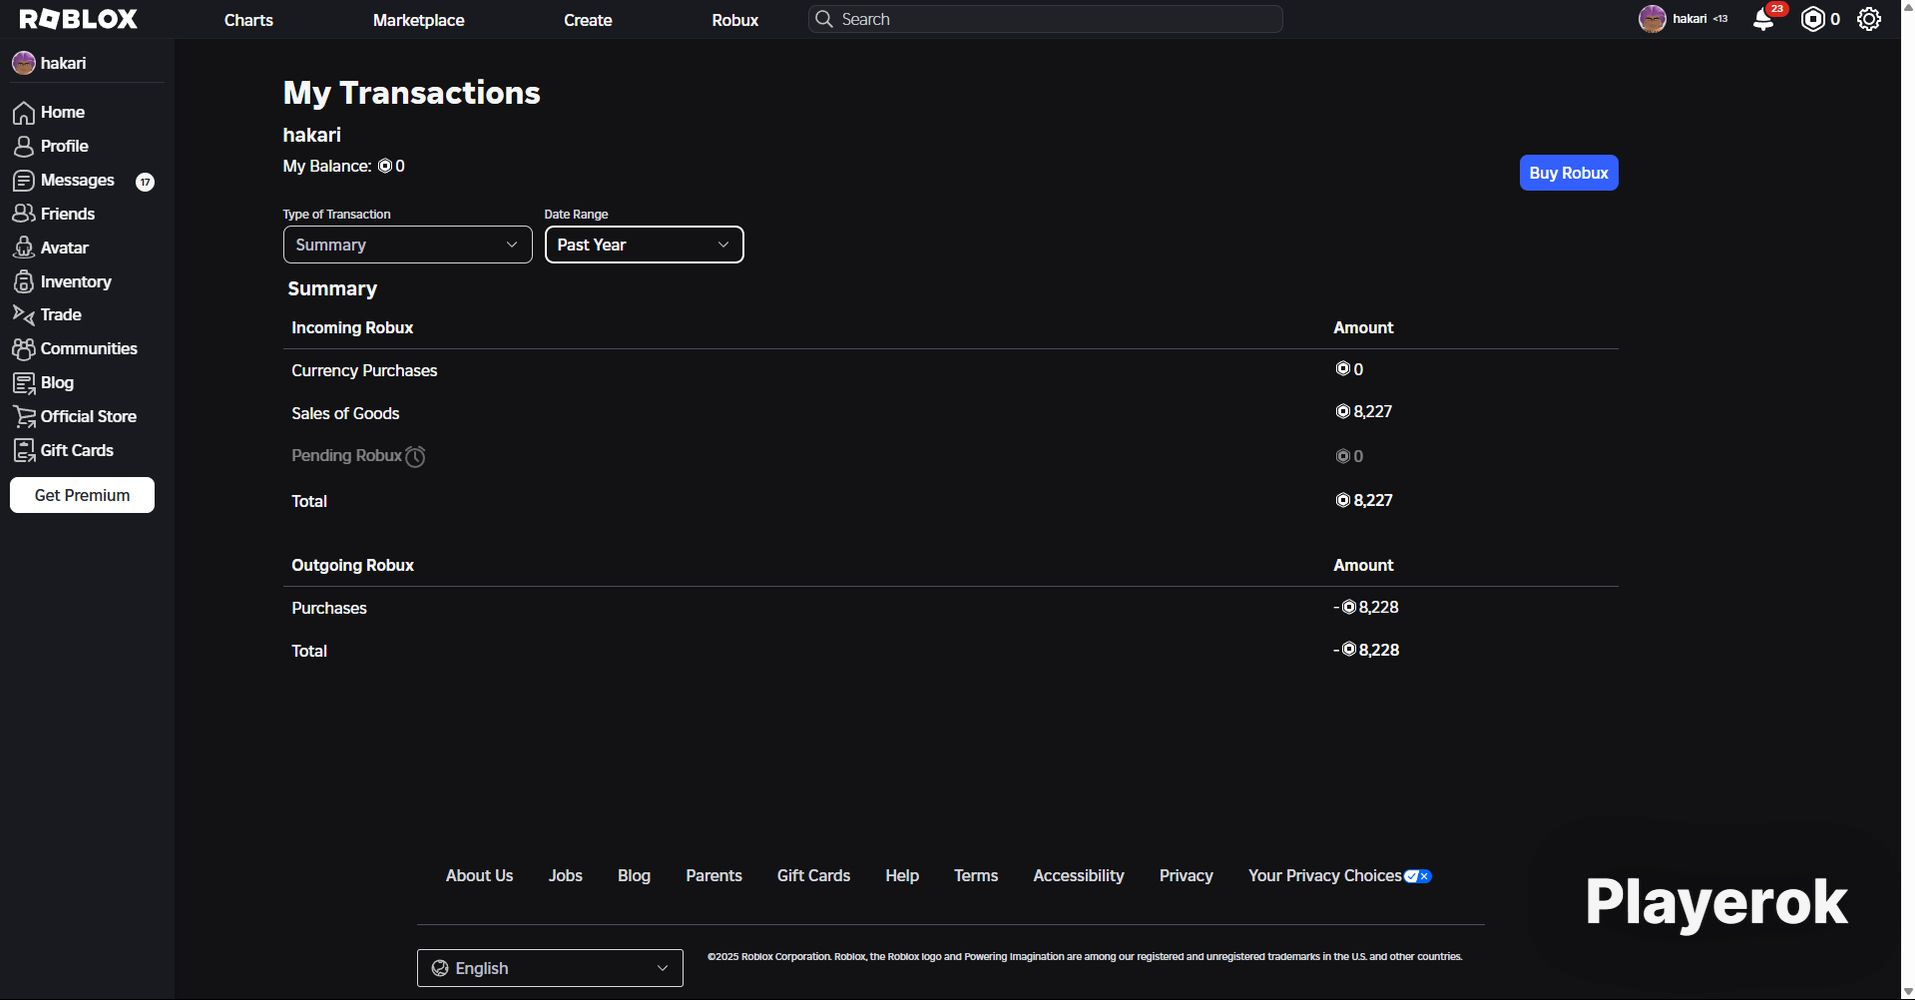Viewport: 1915px width, 1000px height.
Task: Open the Jobs footer link
Action: pyautogui.click(x=565, y=876)
